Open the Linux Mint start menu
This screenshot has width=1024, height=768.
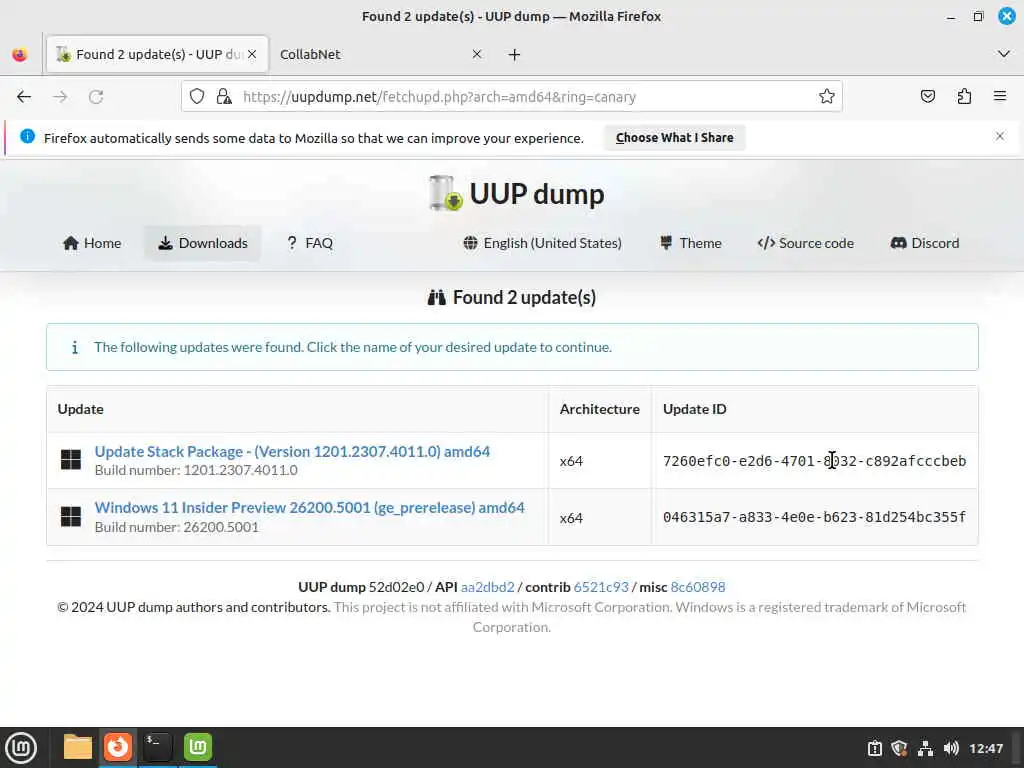pos(21,748)
